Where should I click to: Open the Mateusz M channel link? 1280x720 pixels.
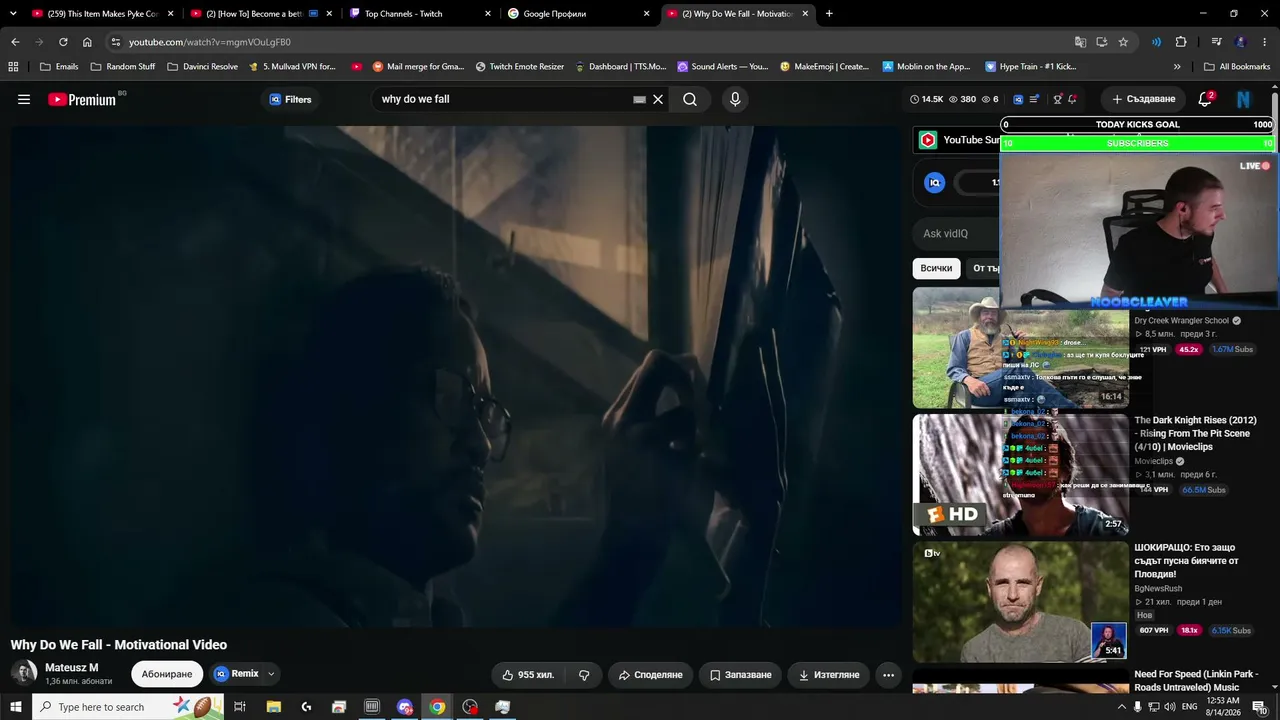point(72,667)
